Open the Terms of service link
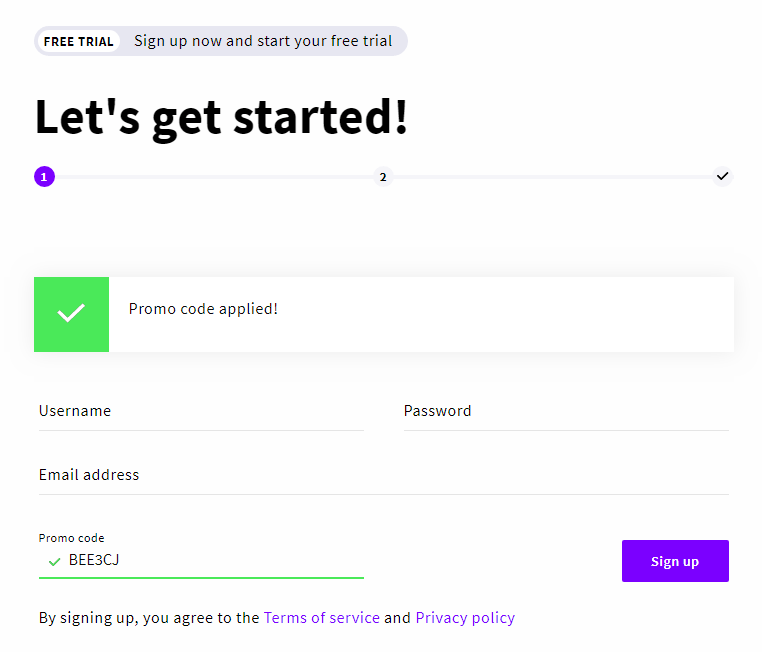 [x=321, y=618]
